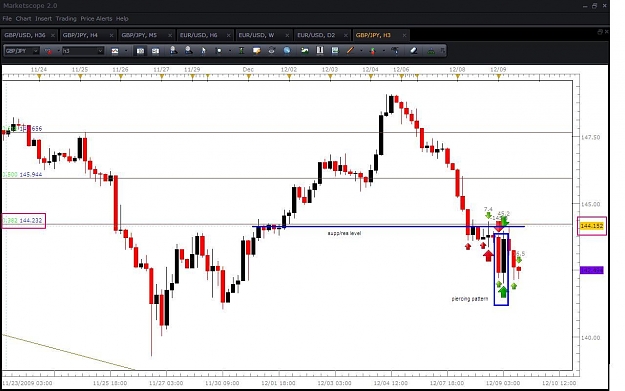Open the File menu

(7, 19)
